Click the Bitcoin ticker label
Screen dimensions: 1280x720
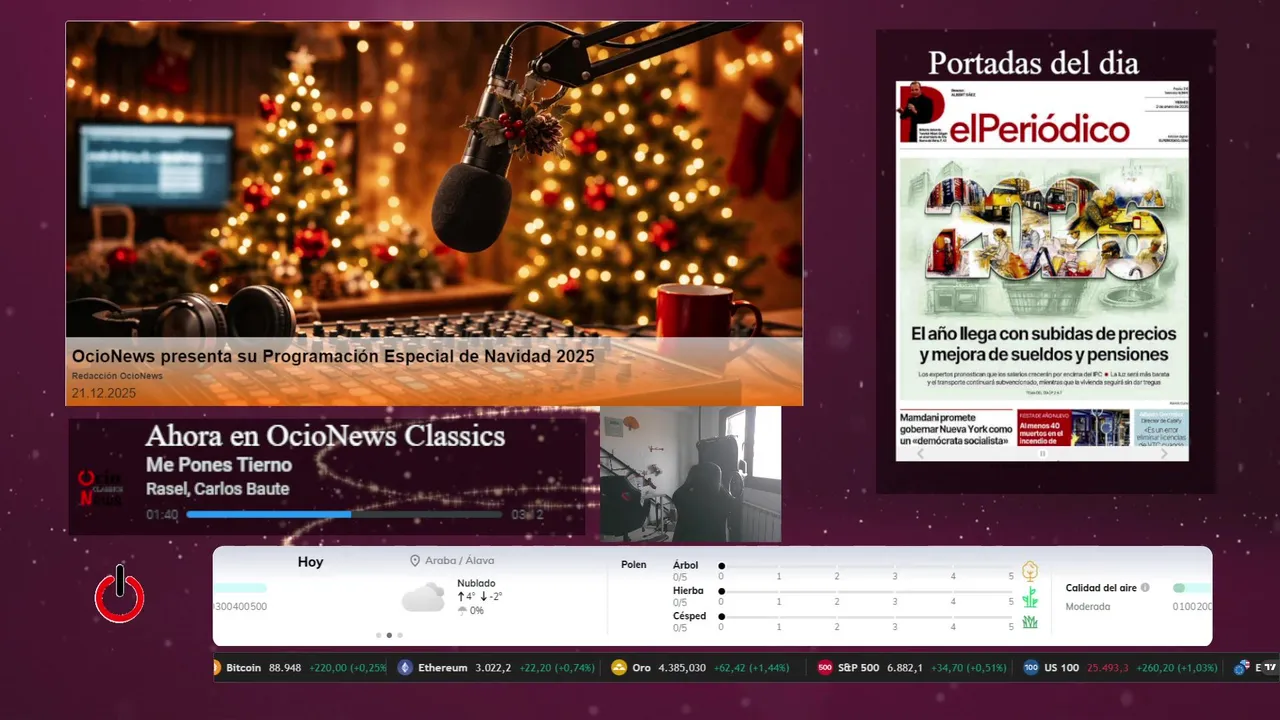(x=243, y=668)
